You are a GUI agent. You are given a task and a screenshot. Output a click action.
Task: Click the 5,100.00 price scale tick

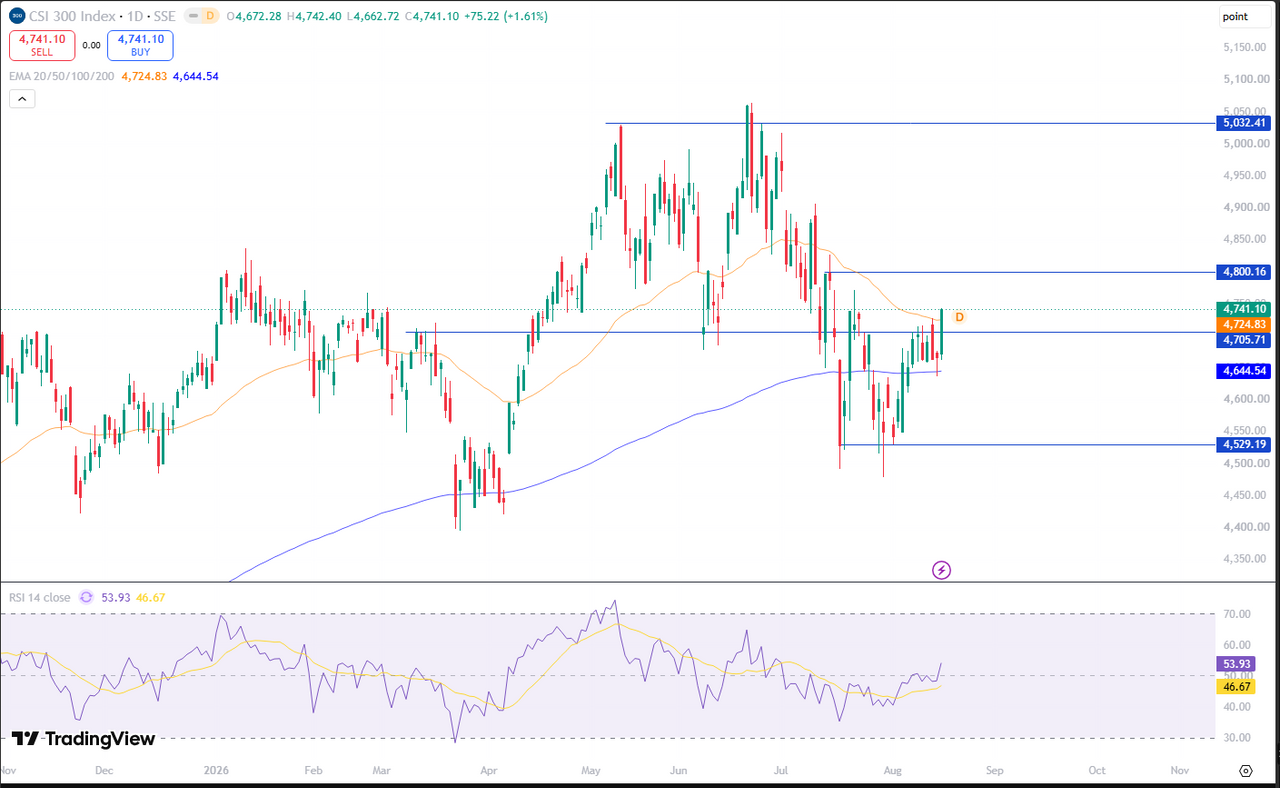click(x=1243, y=79)
